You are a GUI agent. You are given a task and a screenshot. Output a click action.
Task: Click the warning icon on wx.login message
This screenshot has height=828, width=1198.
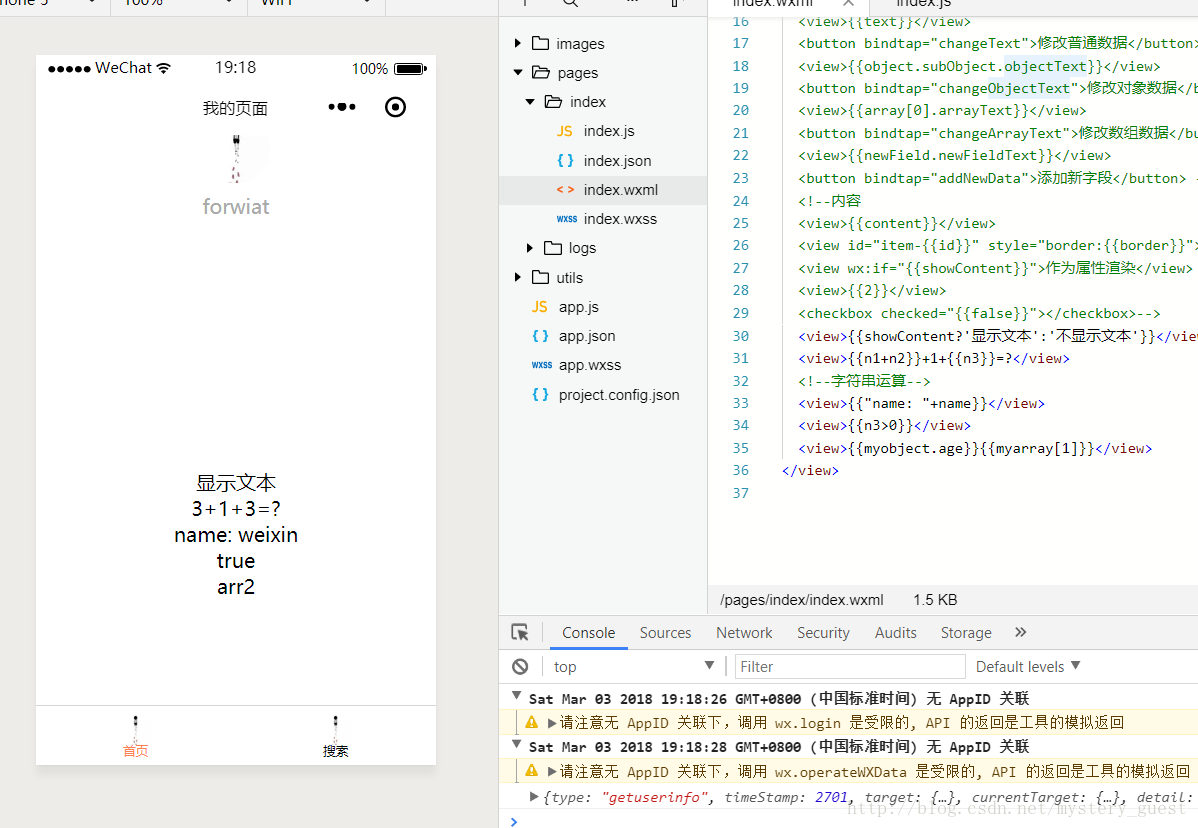coord(532,722)
